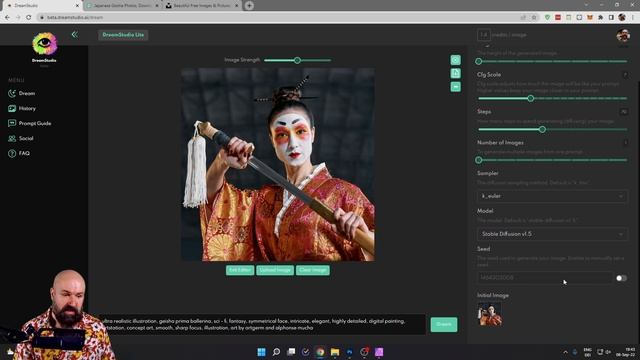Screen dimensions: 640x360
Task: Click the Dream generate button
Action: (x=444, y=324)
